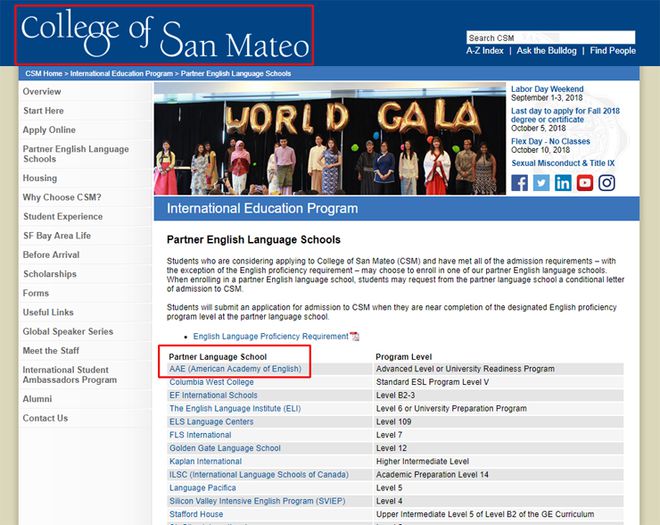
Task: Open the Overview sidebar item
Action: click(42, 91)
